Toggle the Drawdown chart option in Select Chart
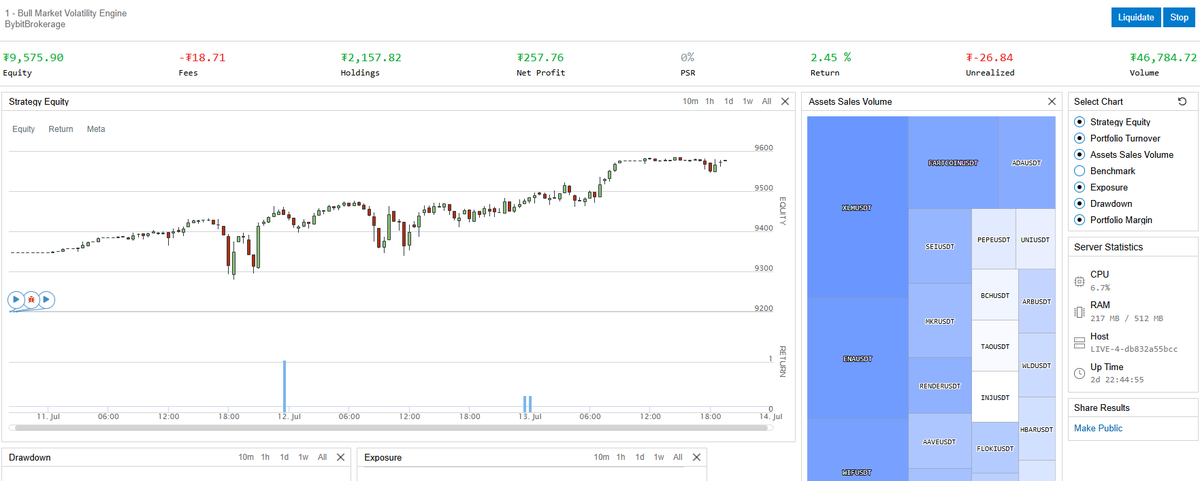Viewport: 1200px width, 481px height. pos(1079,204)
